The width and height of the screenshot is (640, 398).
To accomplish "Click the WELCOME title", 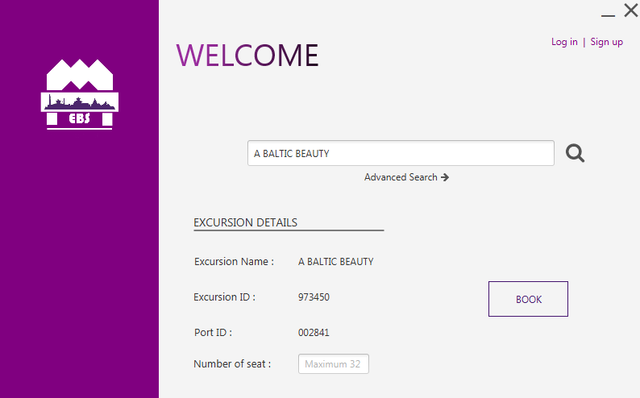I will tap(247, 55).
